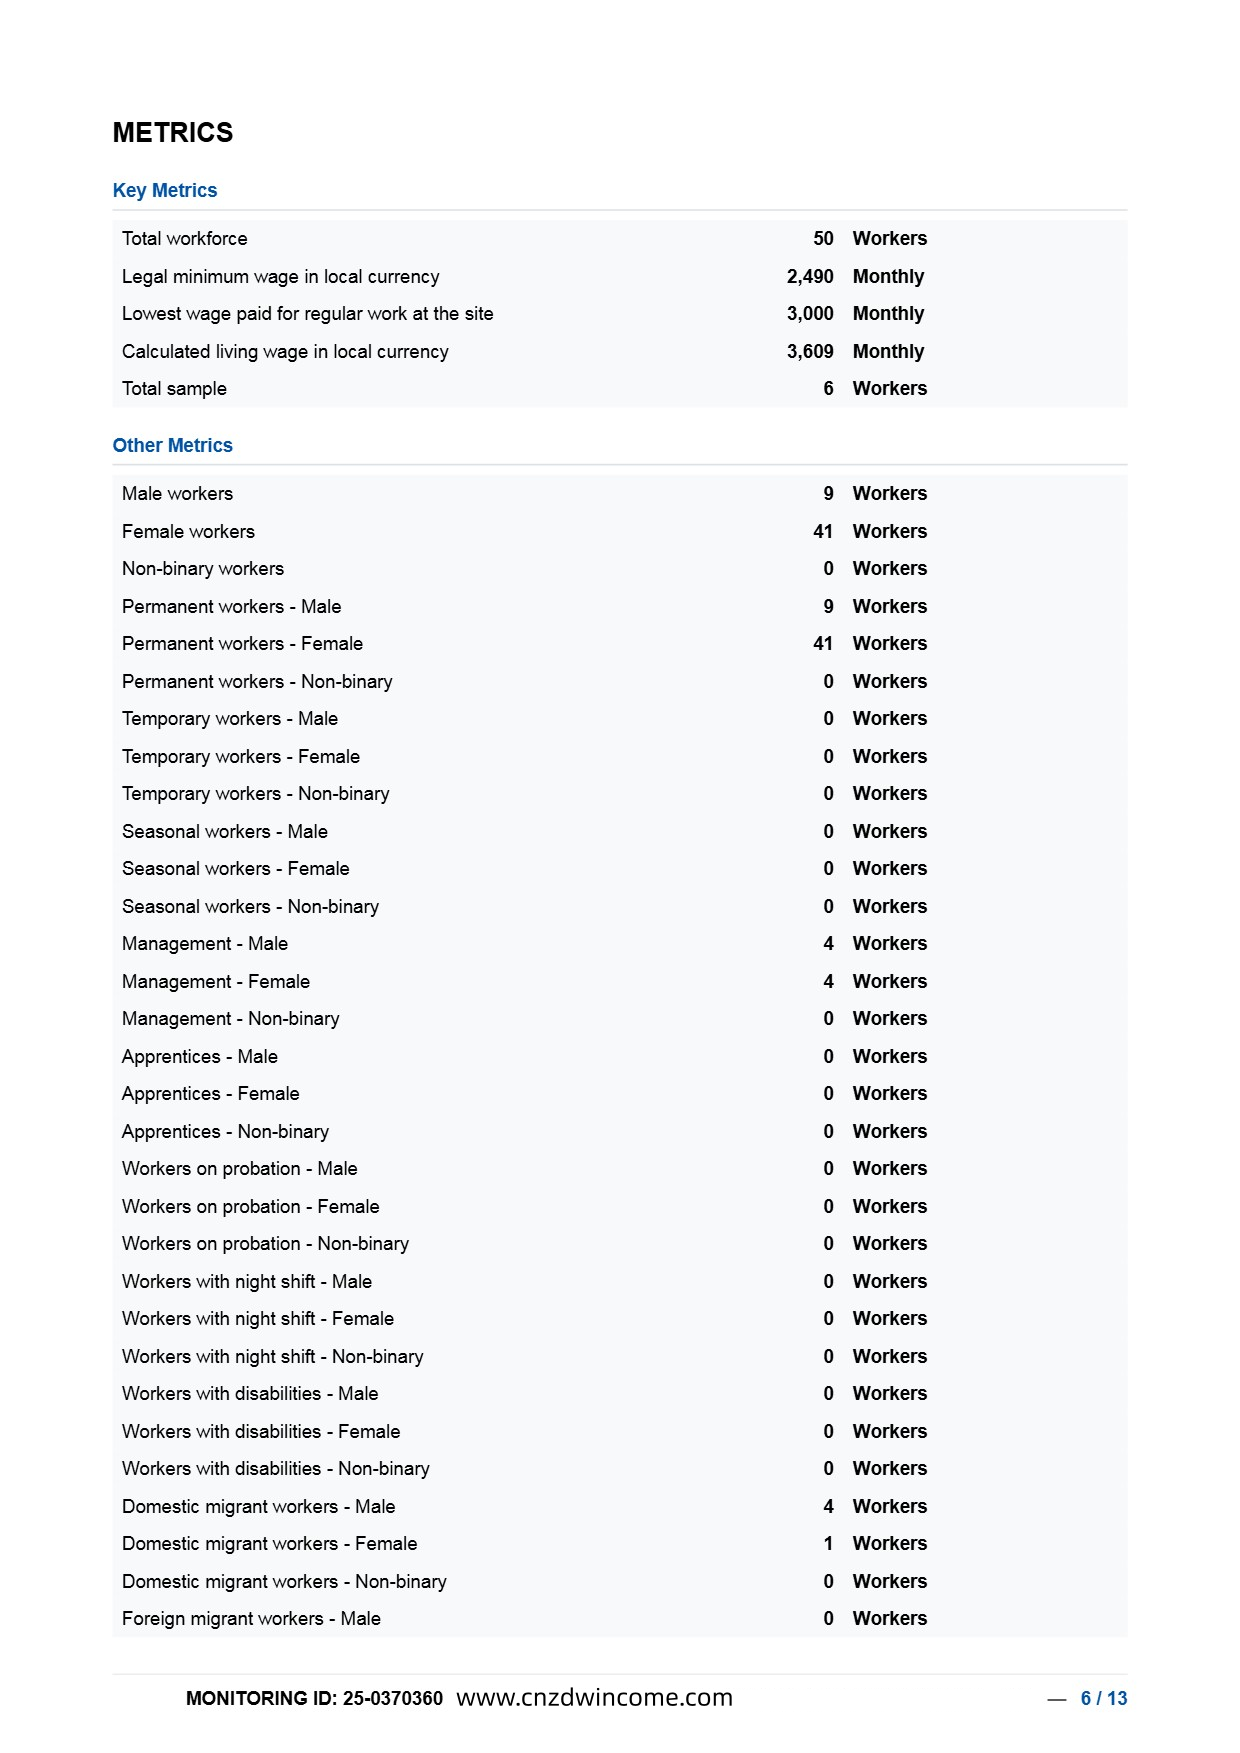Select Domestic migrant workers - Female label

coord(270,1544)
